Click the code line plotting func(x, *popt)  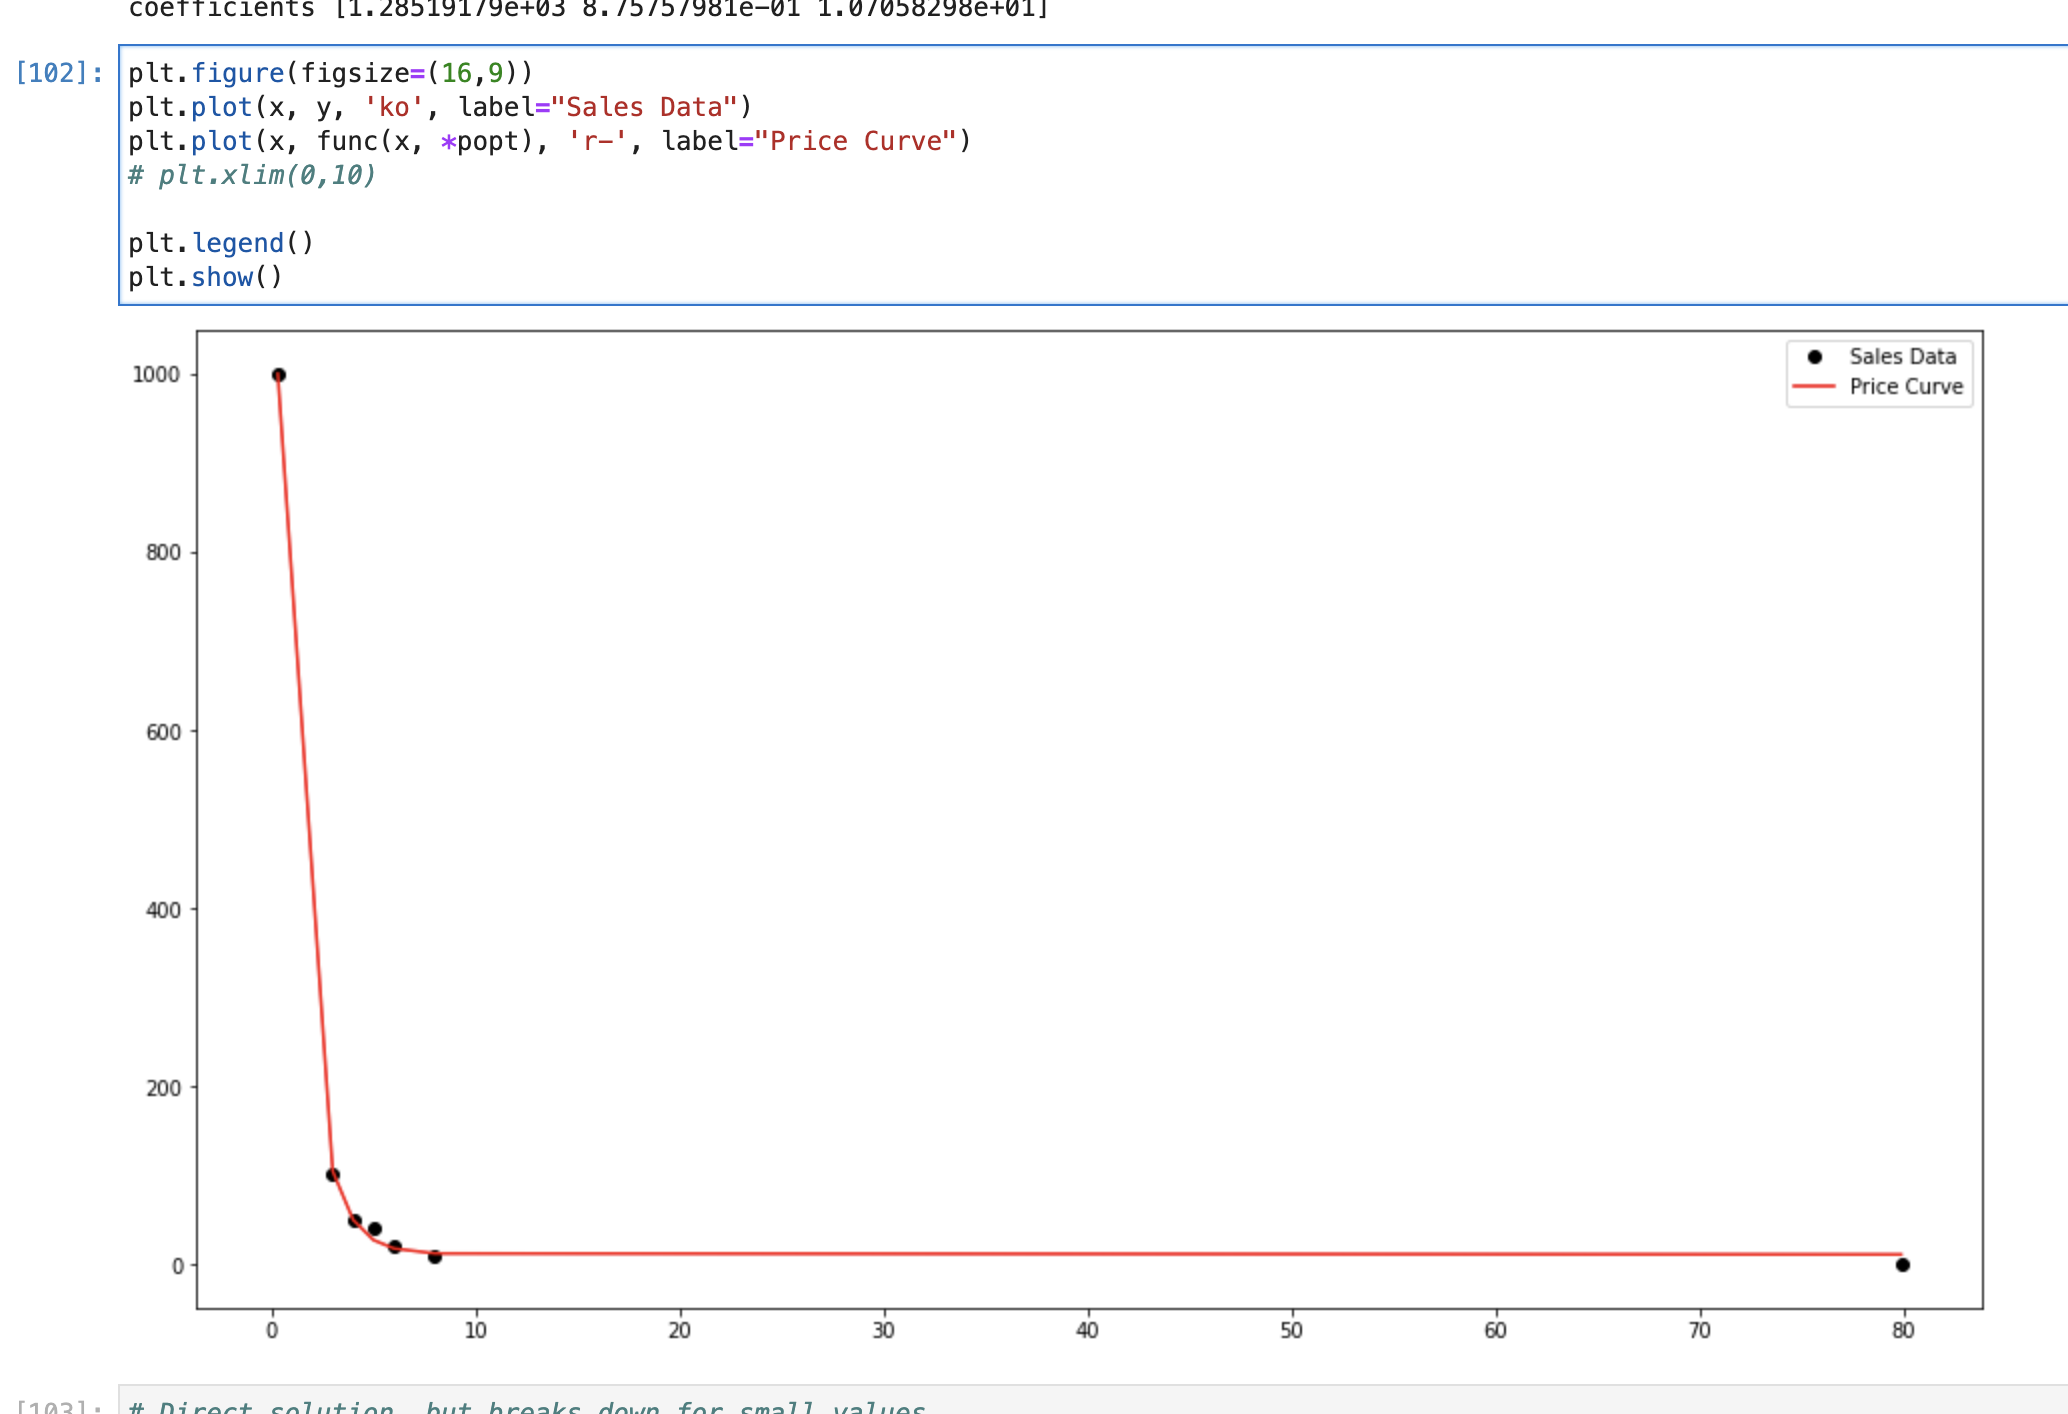tap(550, 141)
